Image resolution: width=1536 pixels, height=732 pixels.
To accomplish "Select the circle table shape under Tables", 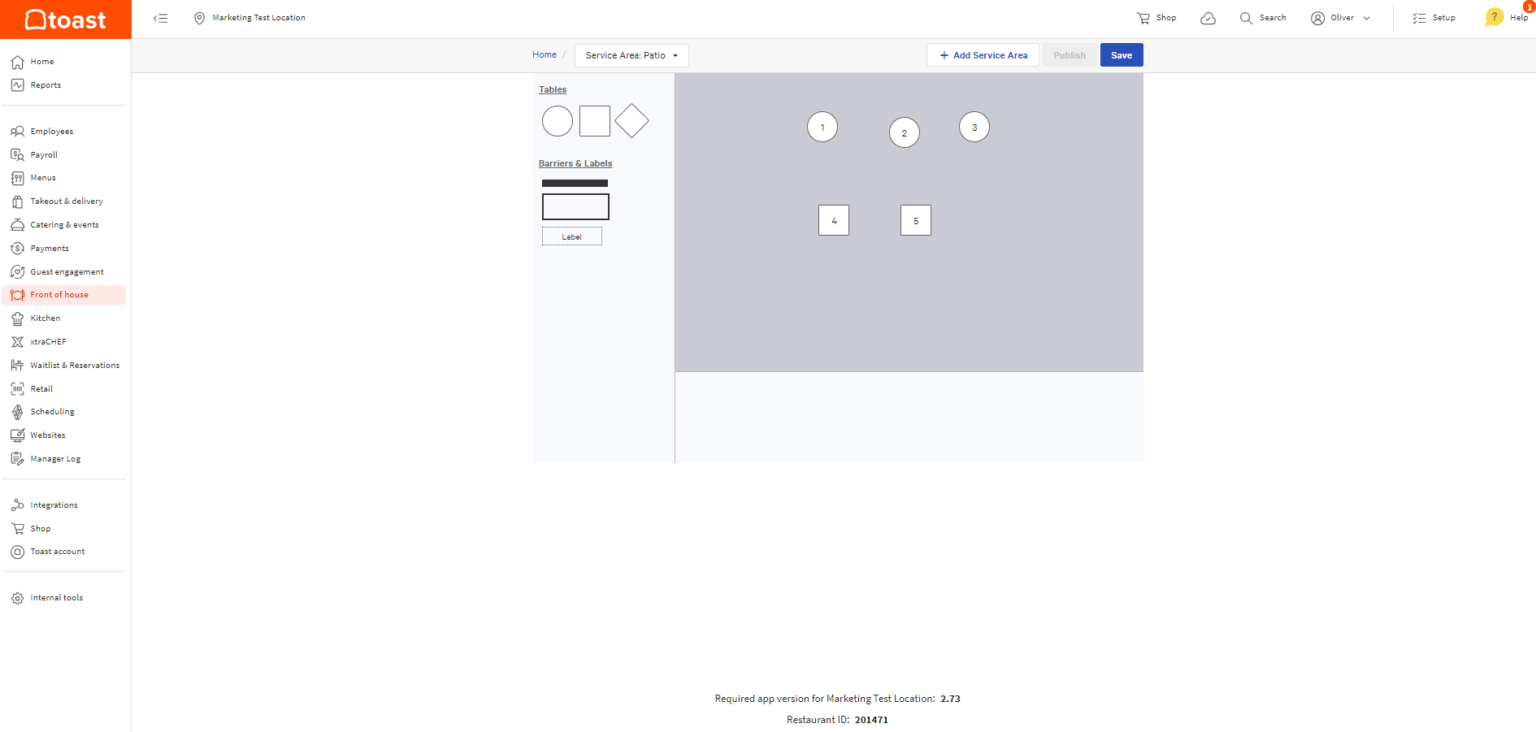I will tap(557, 120).
